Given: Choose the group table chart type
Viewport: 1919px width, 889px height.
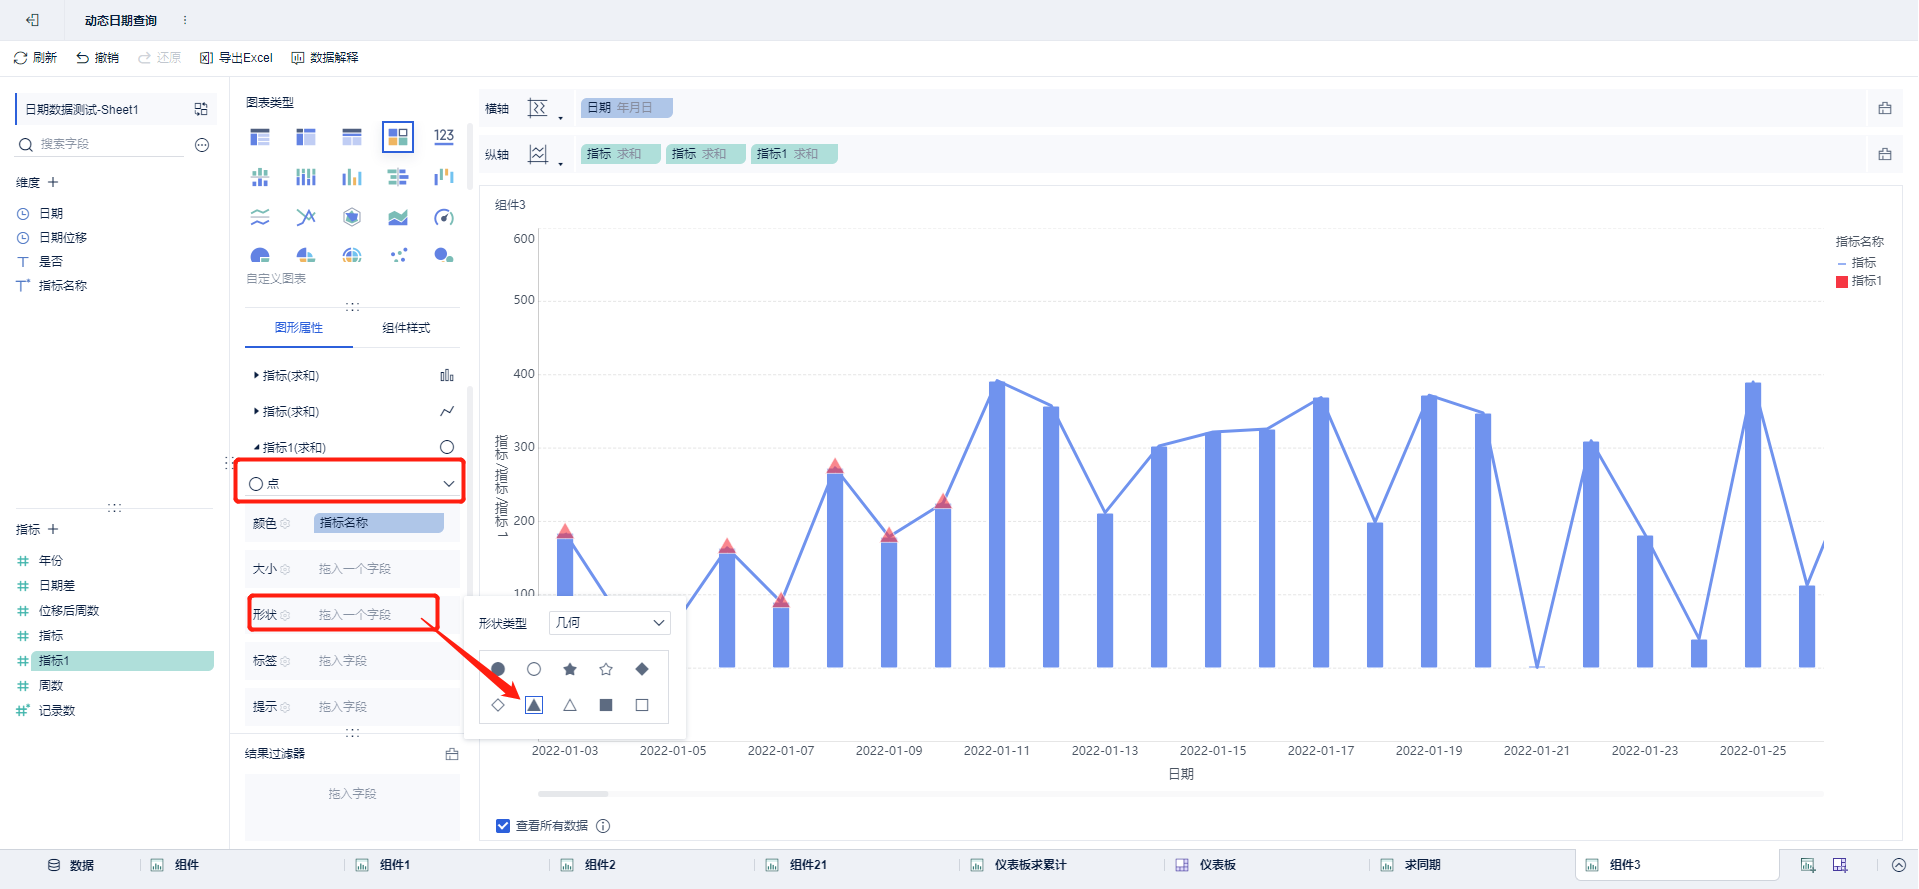Looking at the screenshot, I should coord(260,137).
